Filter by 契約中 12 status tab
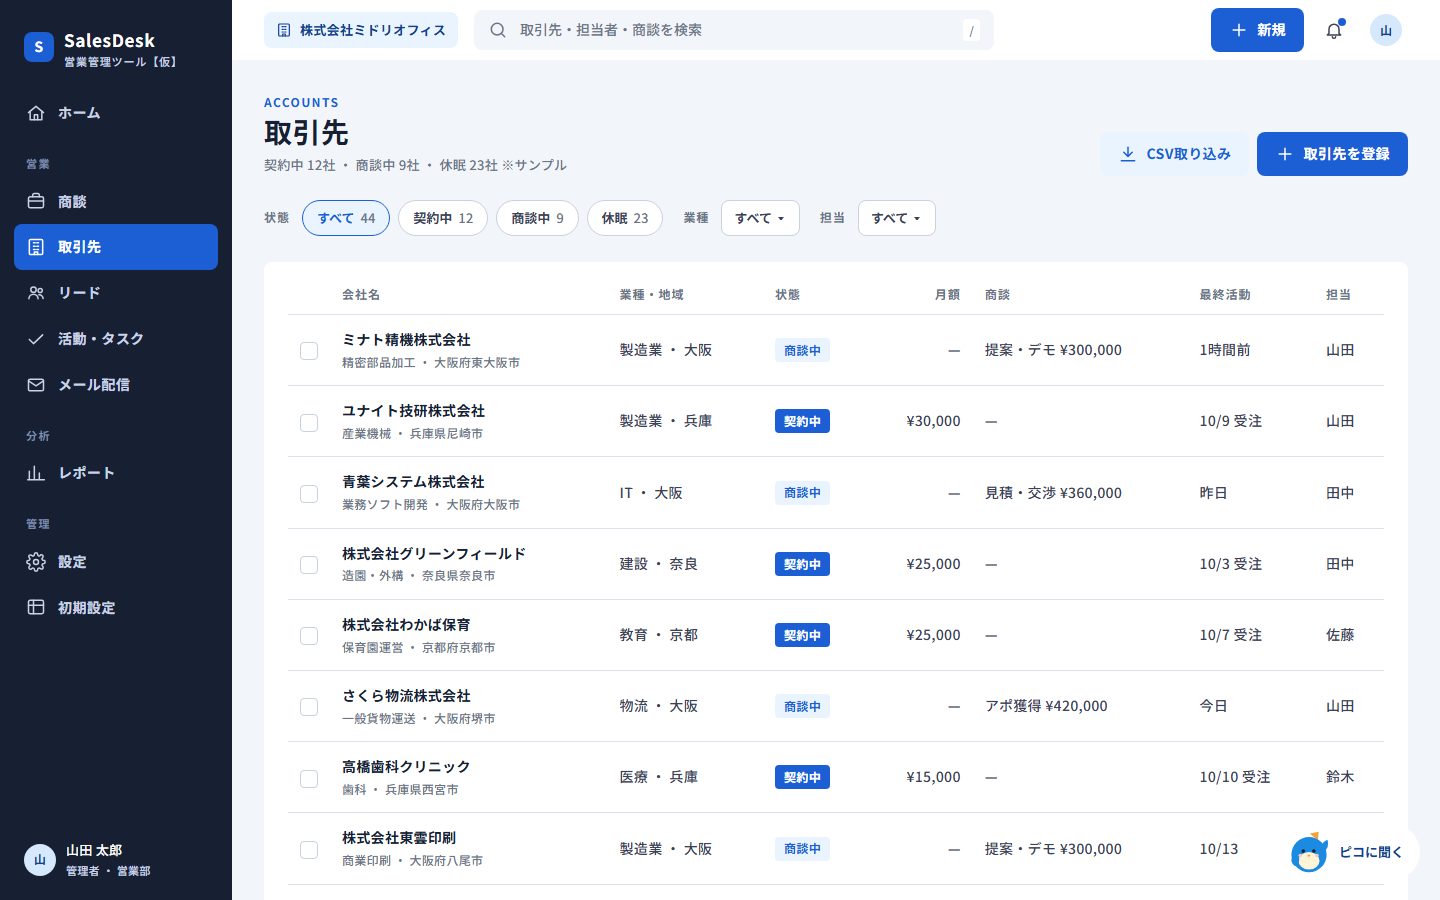This screenshot has height=900, width=1440. point(443,218)
